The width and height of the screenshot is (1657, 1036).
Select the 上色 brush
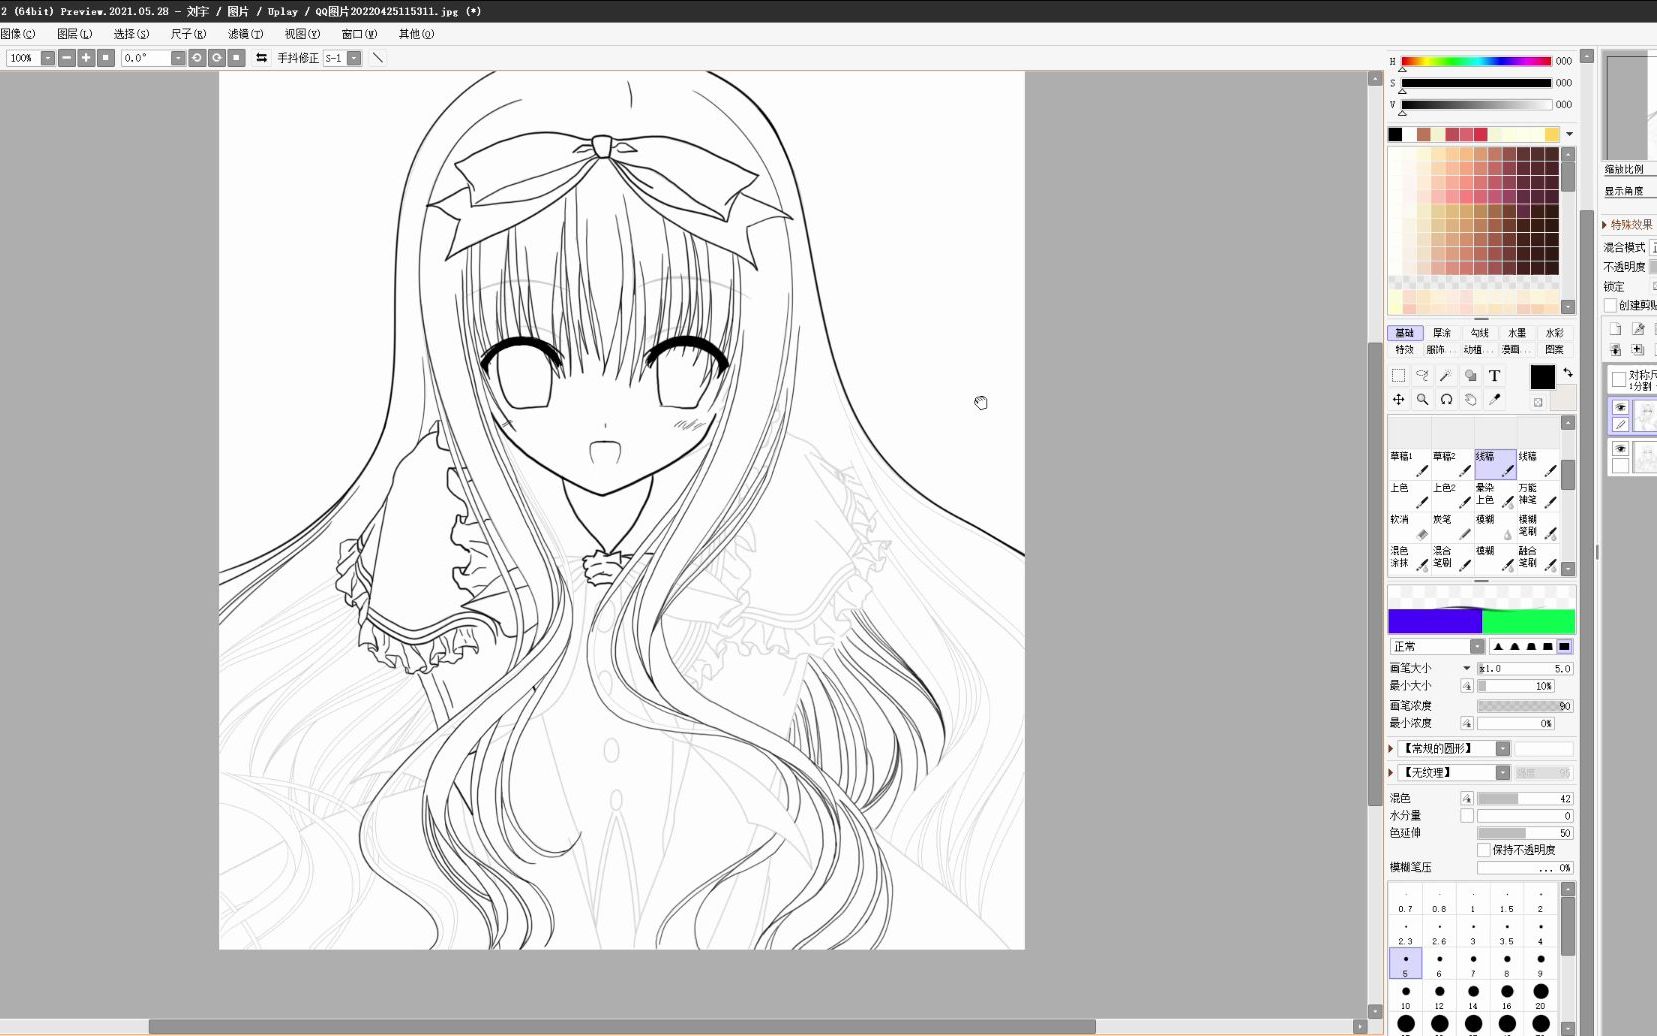(1408, 496)
